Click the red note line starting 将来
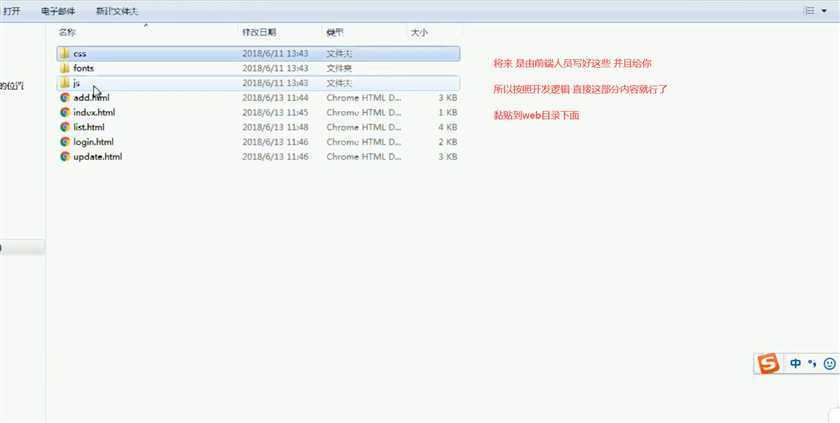The image size is (840, 423). click(x=572, y=64)
